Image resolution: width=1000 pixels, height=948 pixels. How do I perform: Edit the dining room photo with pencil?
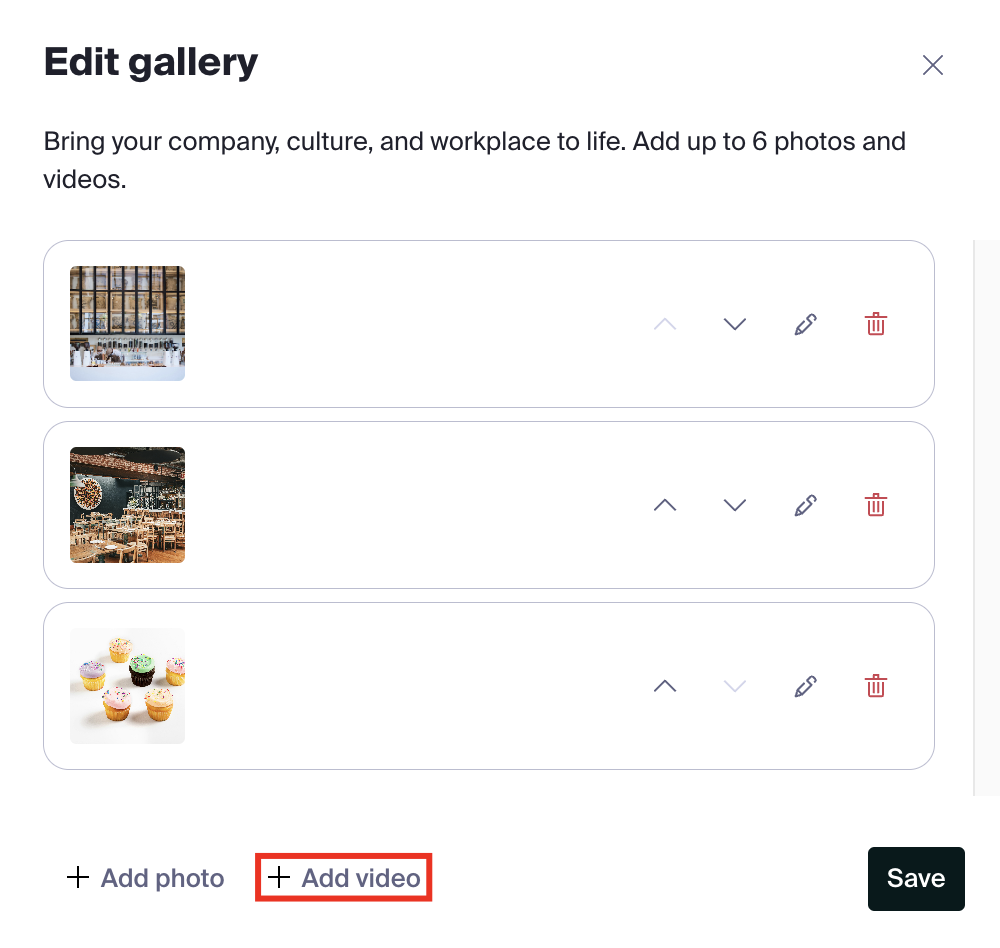805,505
